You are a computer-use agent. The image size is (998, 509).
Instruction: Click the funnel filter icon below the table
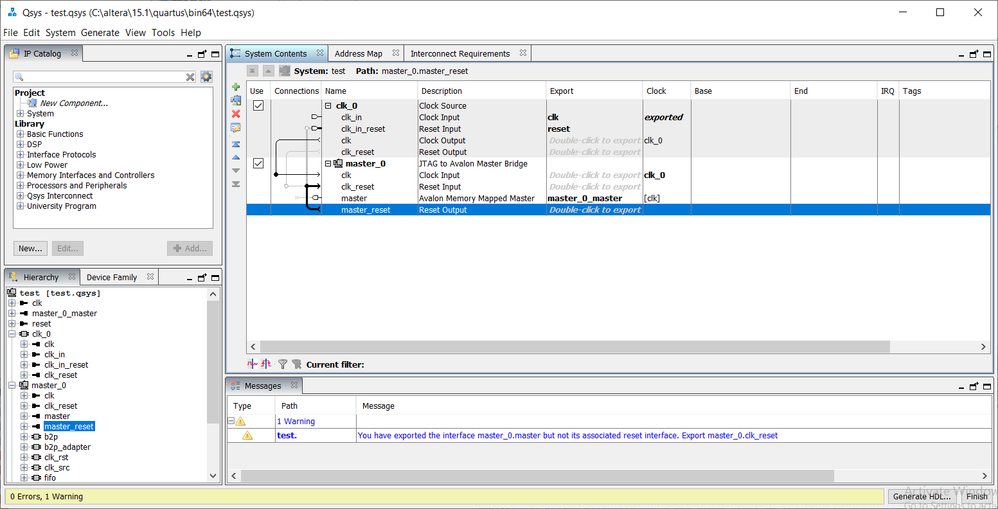282,365
